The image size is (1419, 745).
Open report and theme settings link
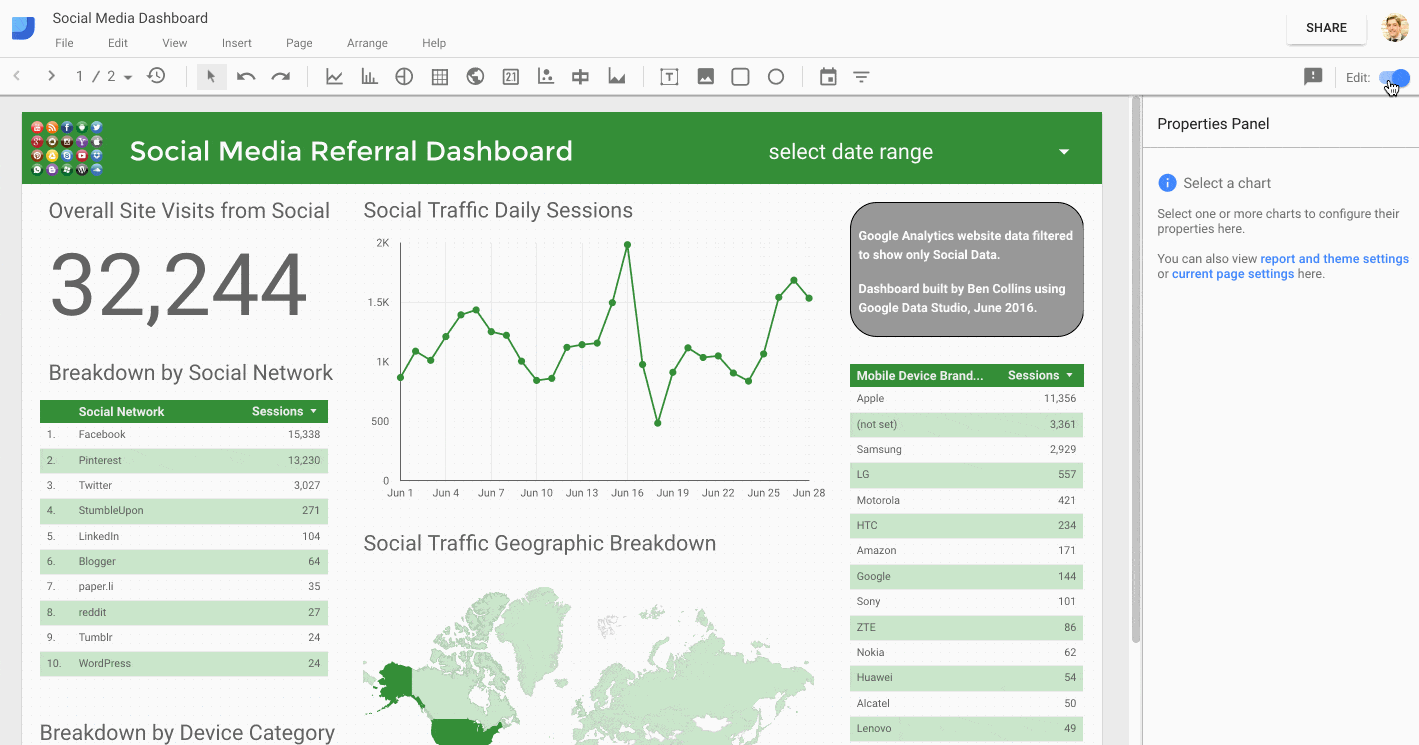1334,258
